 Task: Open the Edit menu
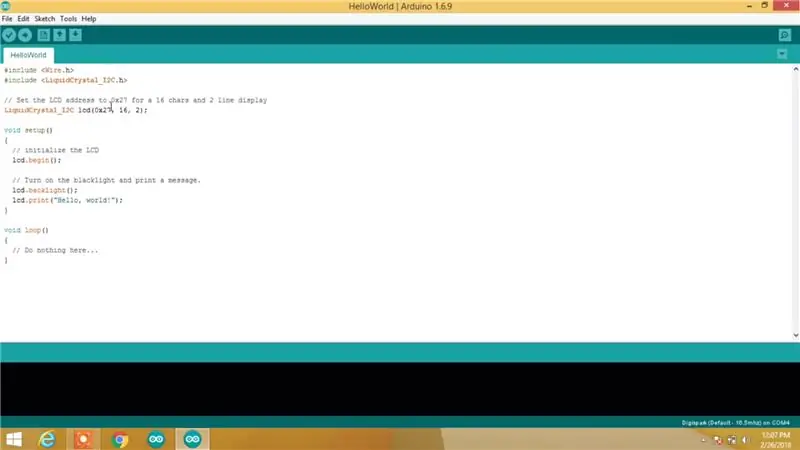[23, 19]
